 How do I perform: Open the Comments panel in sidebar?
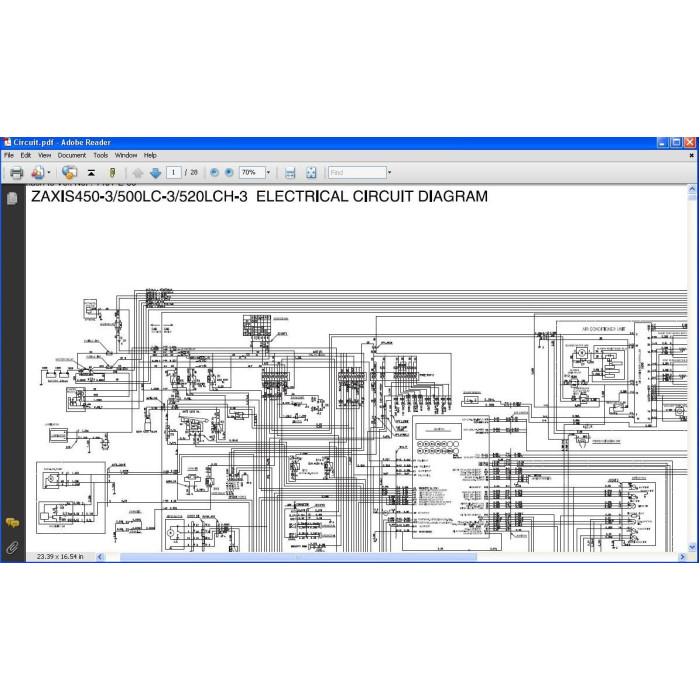click(12, 523)
